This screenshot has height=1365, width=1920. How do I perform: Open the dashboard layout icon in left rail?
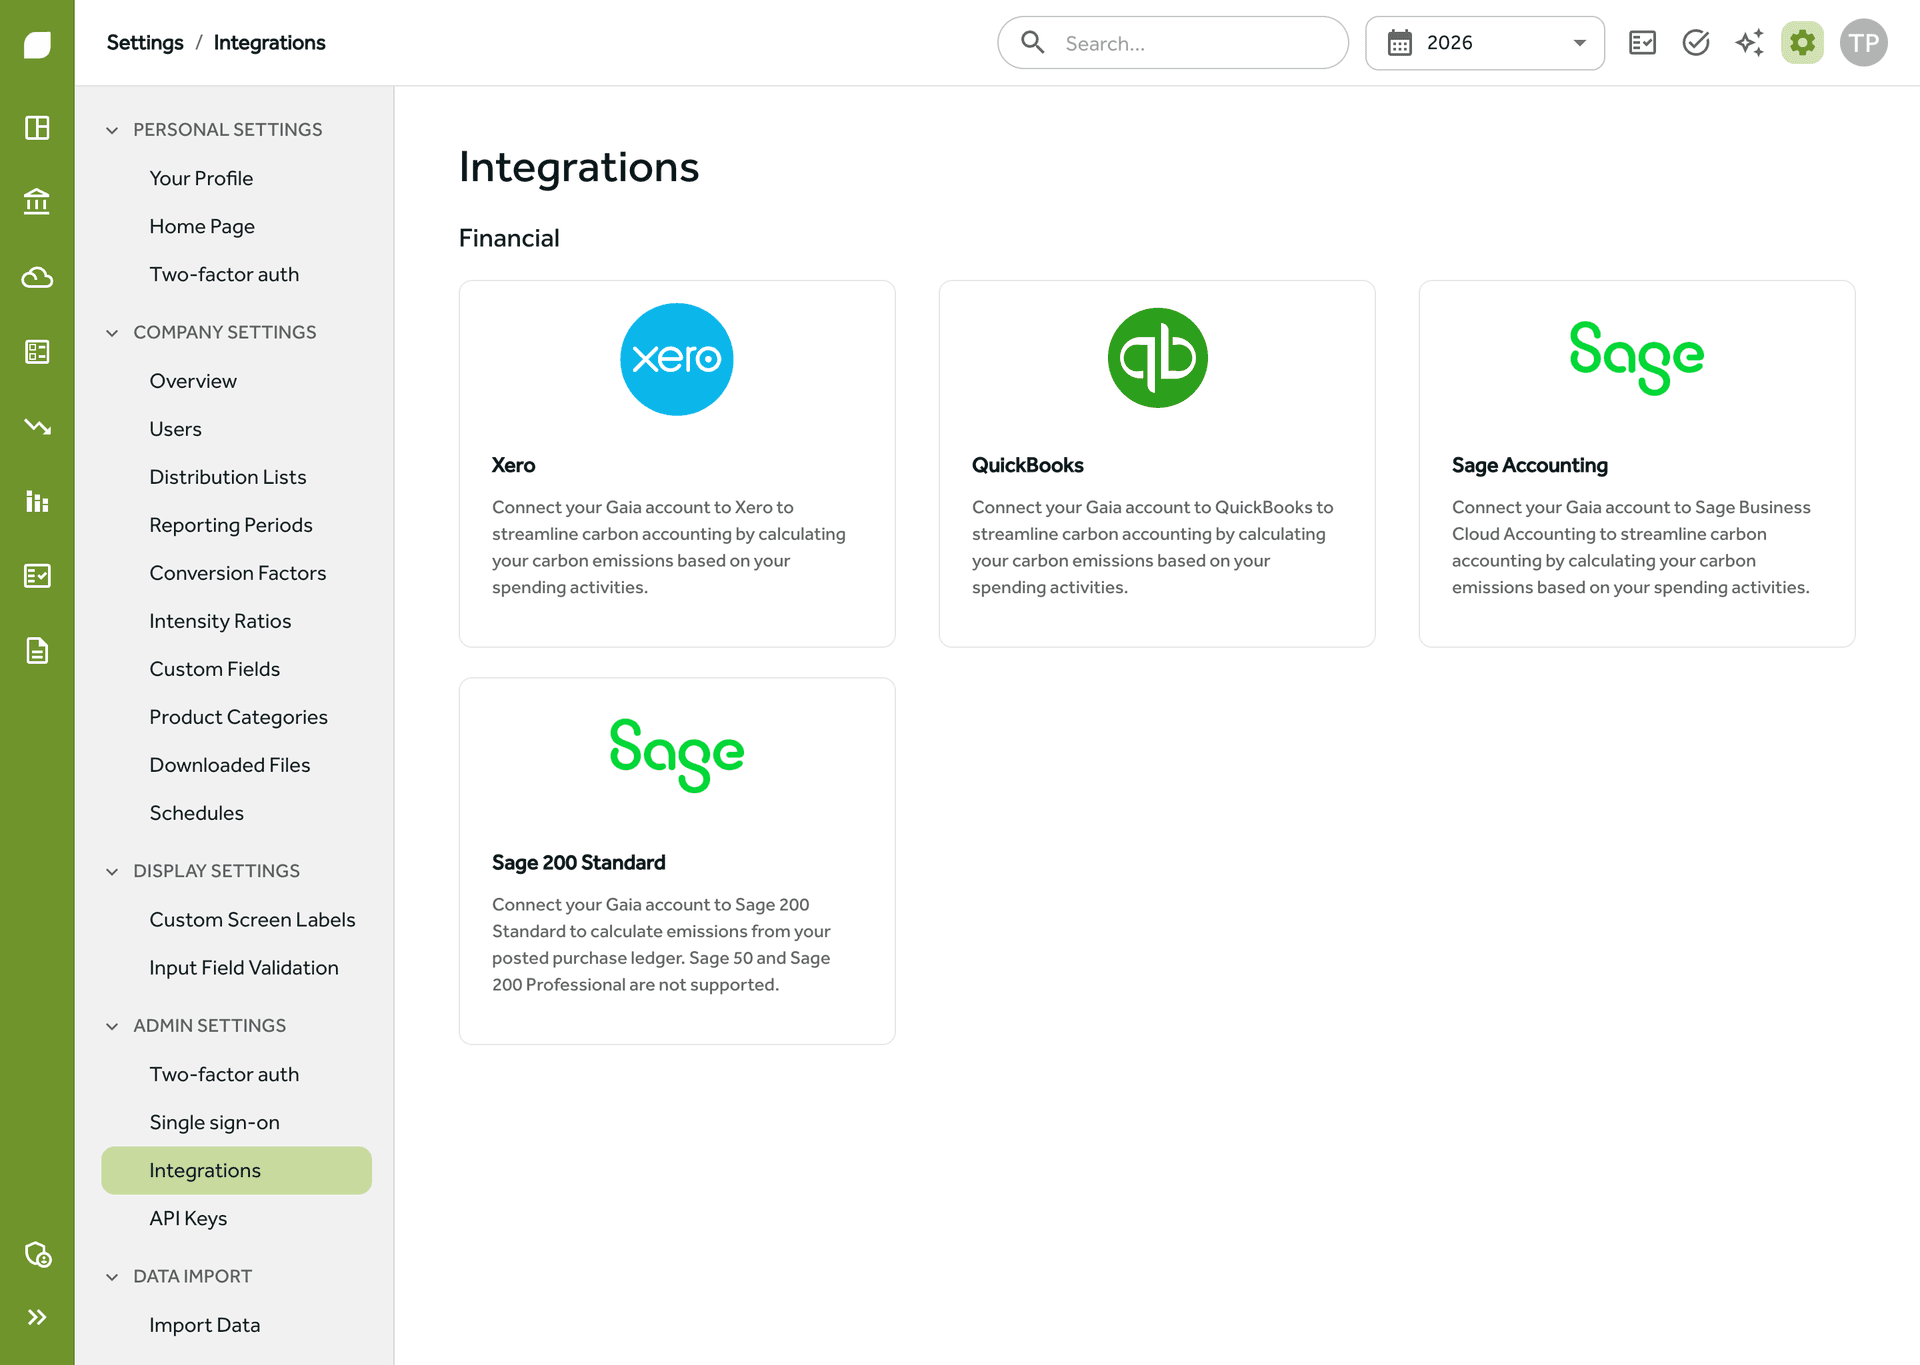click(37, 128)
